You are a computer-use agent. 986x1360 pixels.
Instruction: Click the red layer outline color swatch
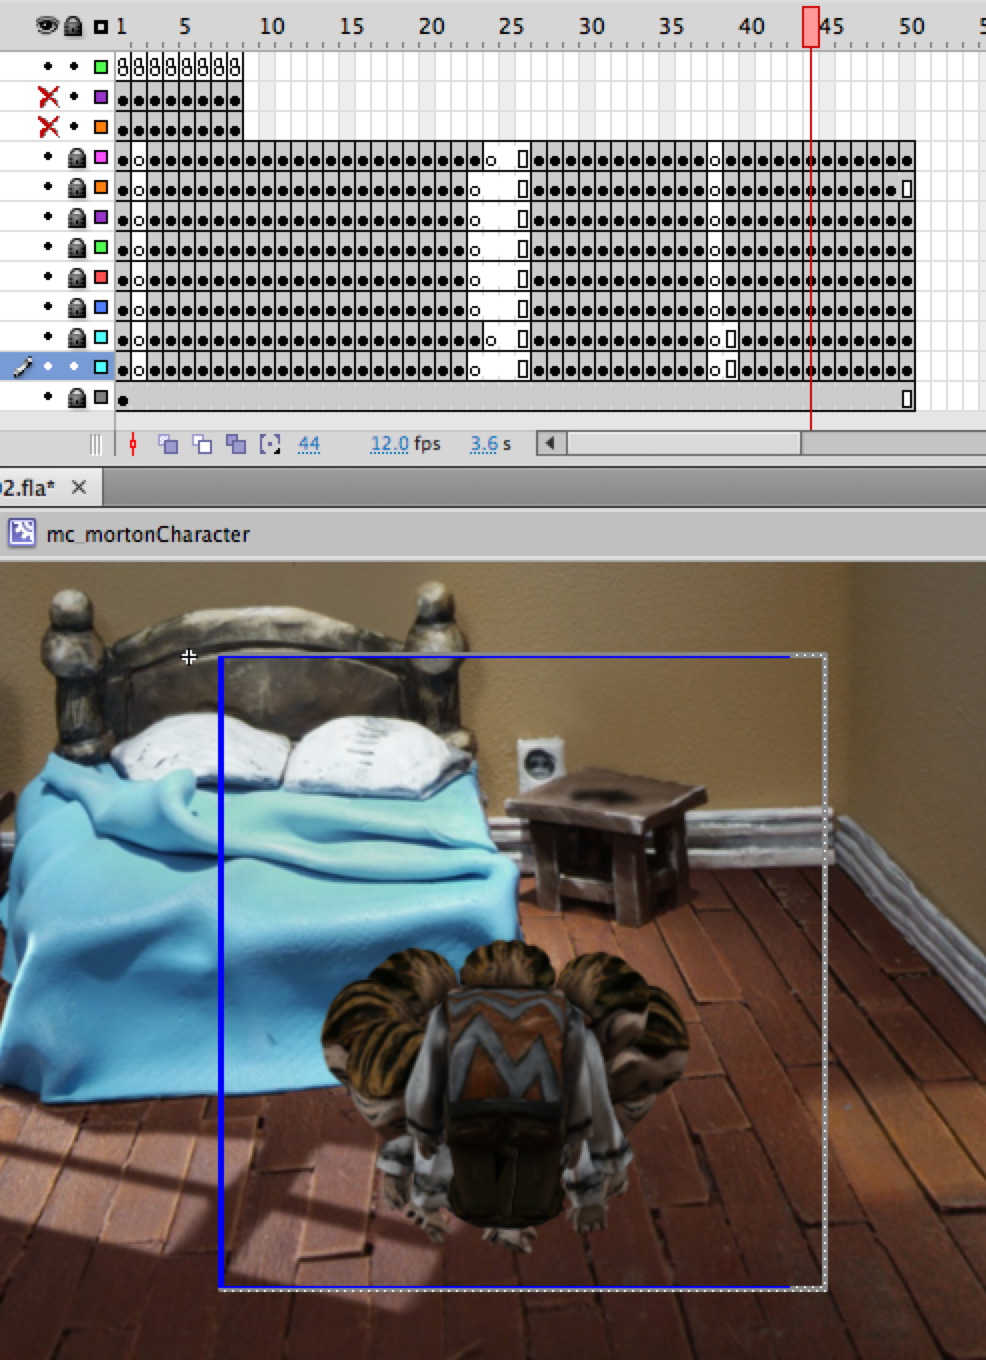(x=101, y=277)
